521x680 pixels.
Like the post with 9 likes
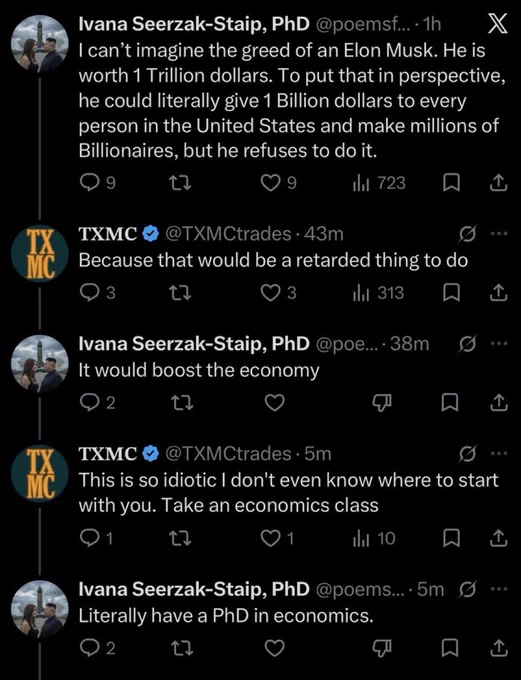click(279, 183)
